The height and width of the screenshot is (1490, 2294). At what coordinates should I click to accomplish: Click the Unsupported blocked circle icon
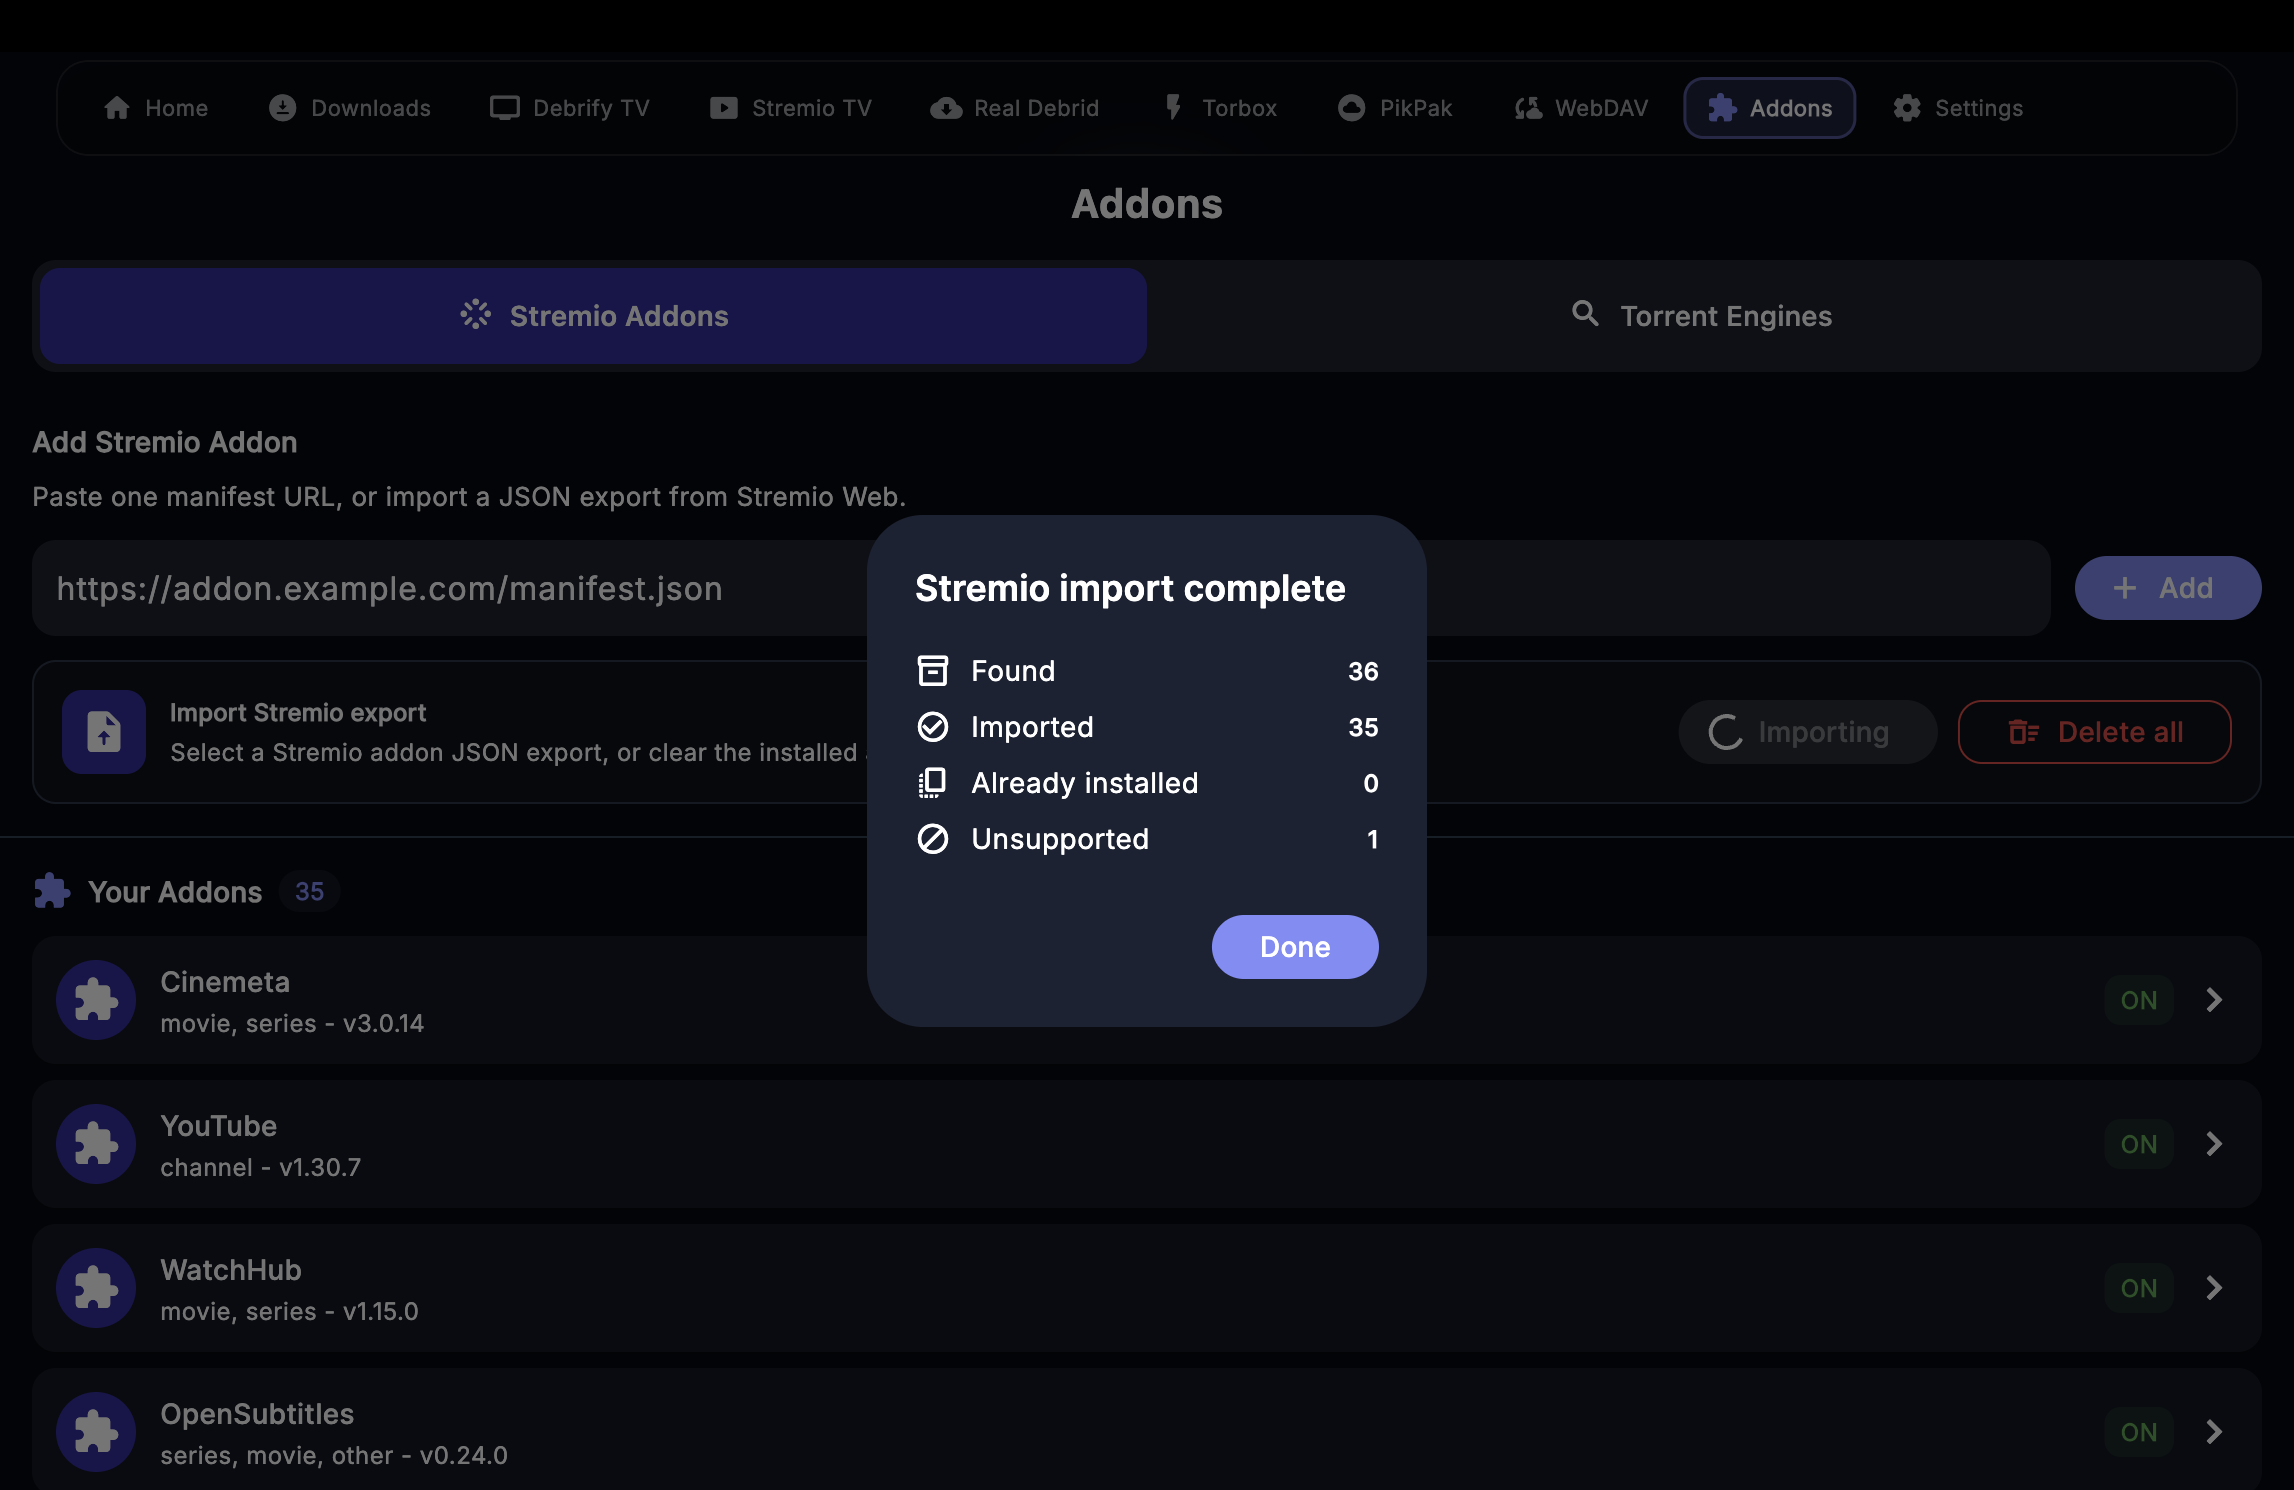tap(933, 839)
